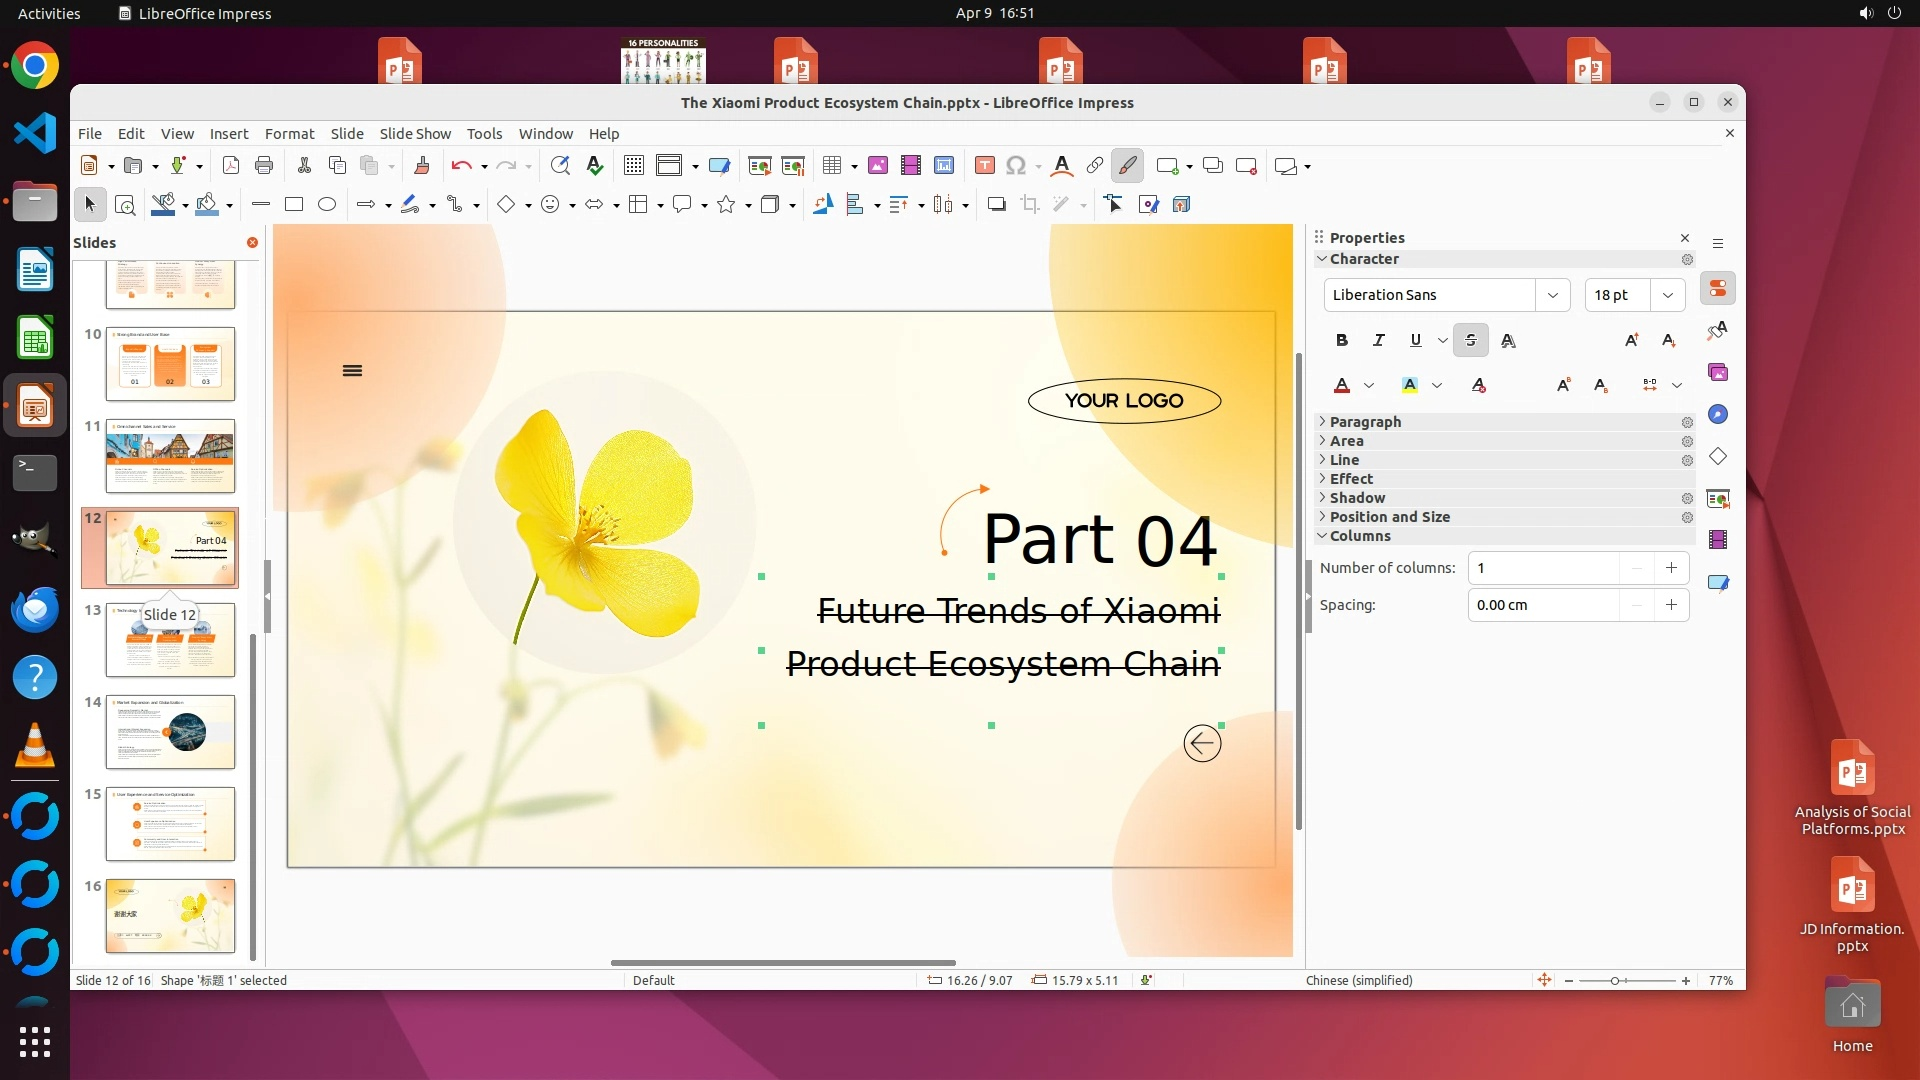The height and width of the screenshot is (1080, 1920).
Task: Click the font color red swatch button
Action: [1342, 386]
